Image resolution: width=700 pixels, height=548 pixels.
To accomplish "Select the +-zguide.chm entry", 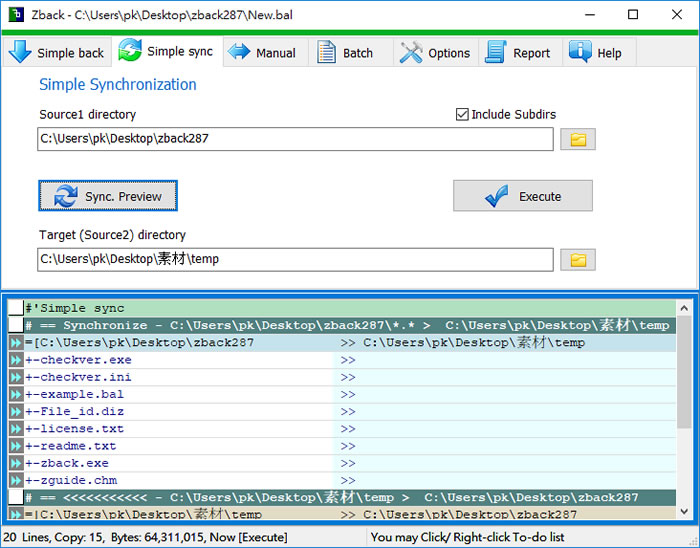I will coord(71,481).
